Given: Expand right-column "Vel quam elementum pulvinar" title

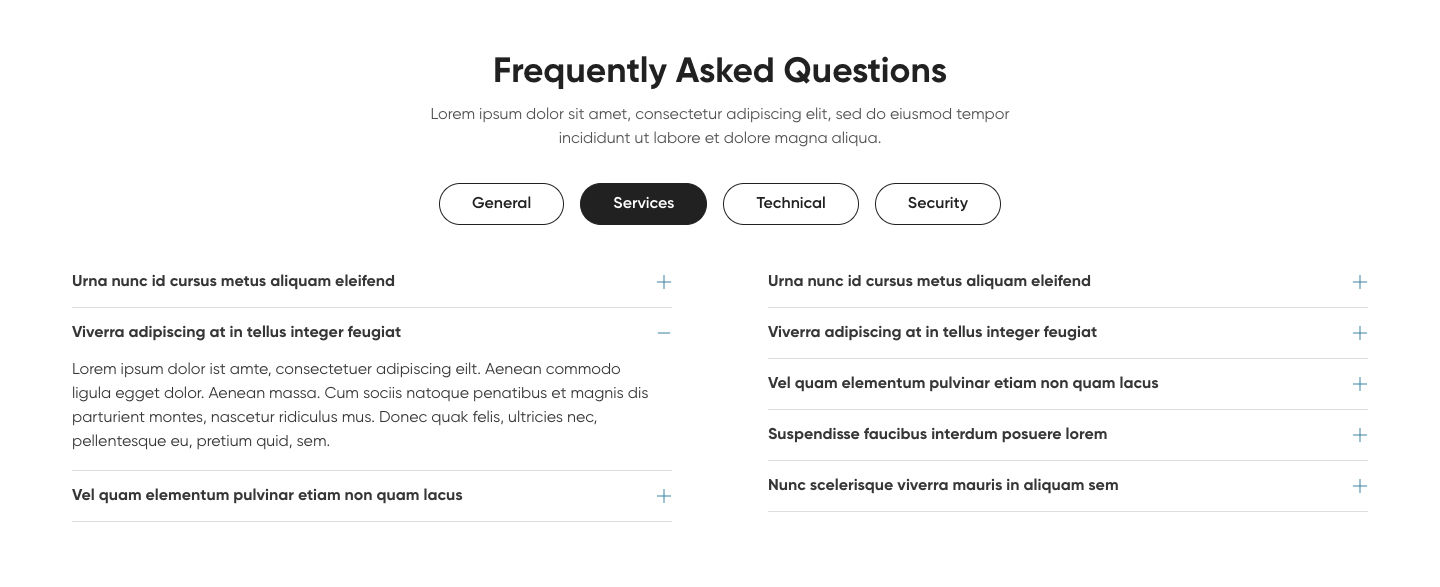Looking at the screenshot, I should point(963,384).
